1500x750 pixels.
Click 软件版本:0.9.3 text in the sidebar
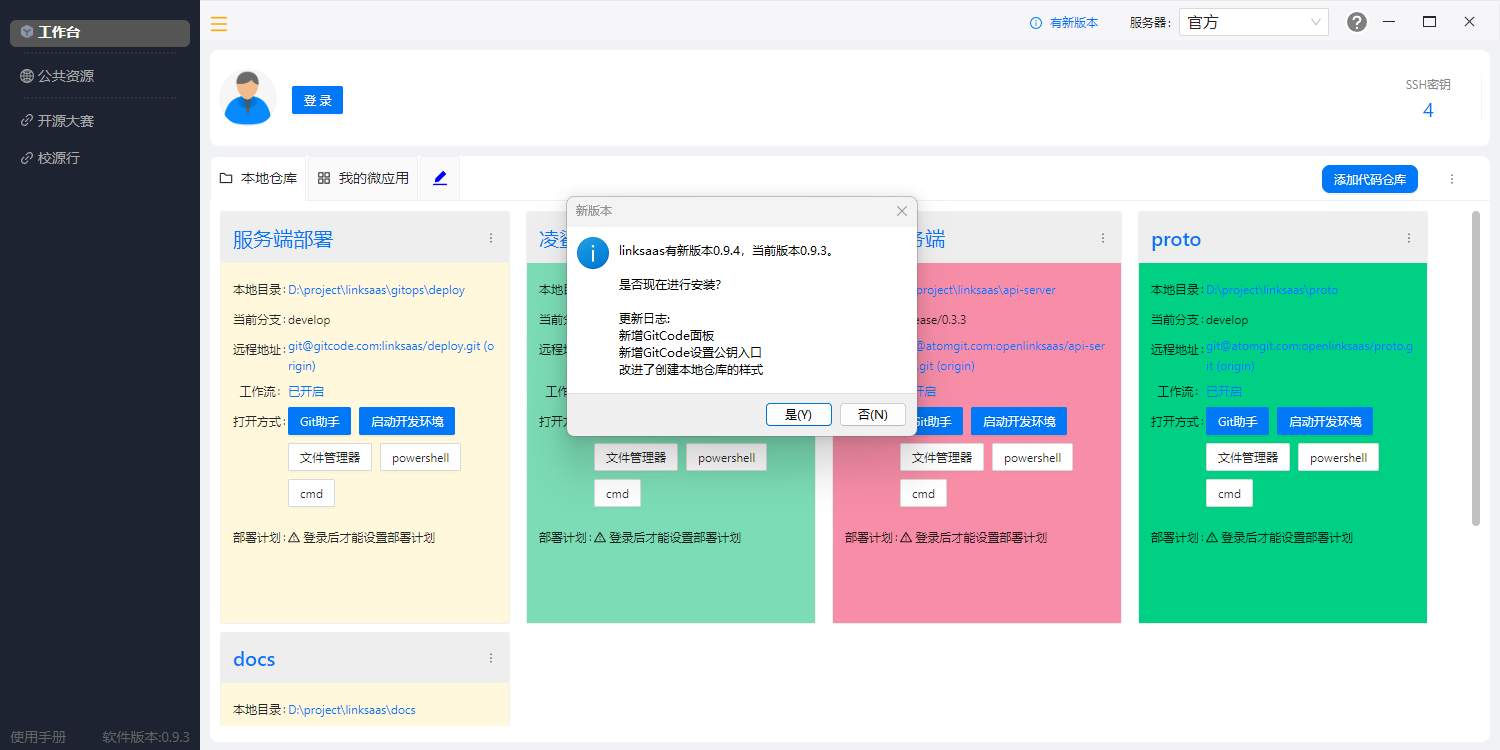click(146, 737)
